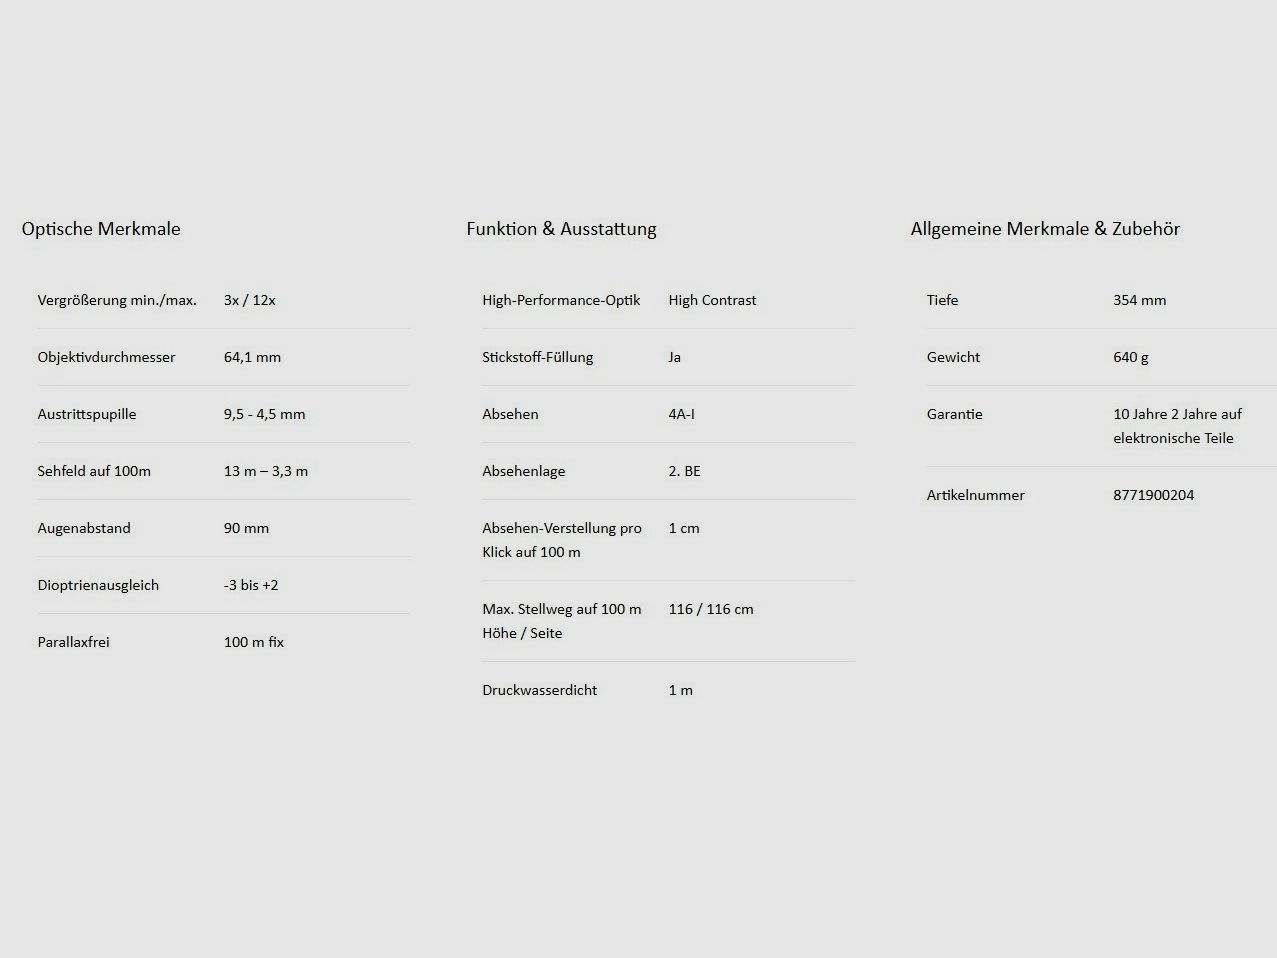1277x958 pixels.
Task: Click the Gewicht 640 g value
Action: [1130, 357]
